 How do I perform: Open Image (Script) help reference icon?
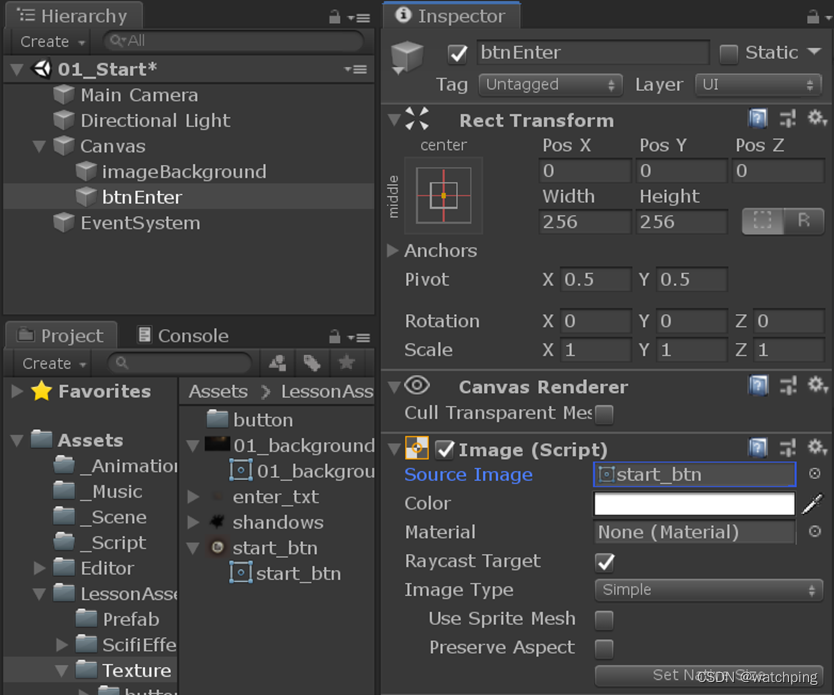point(758,448)
